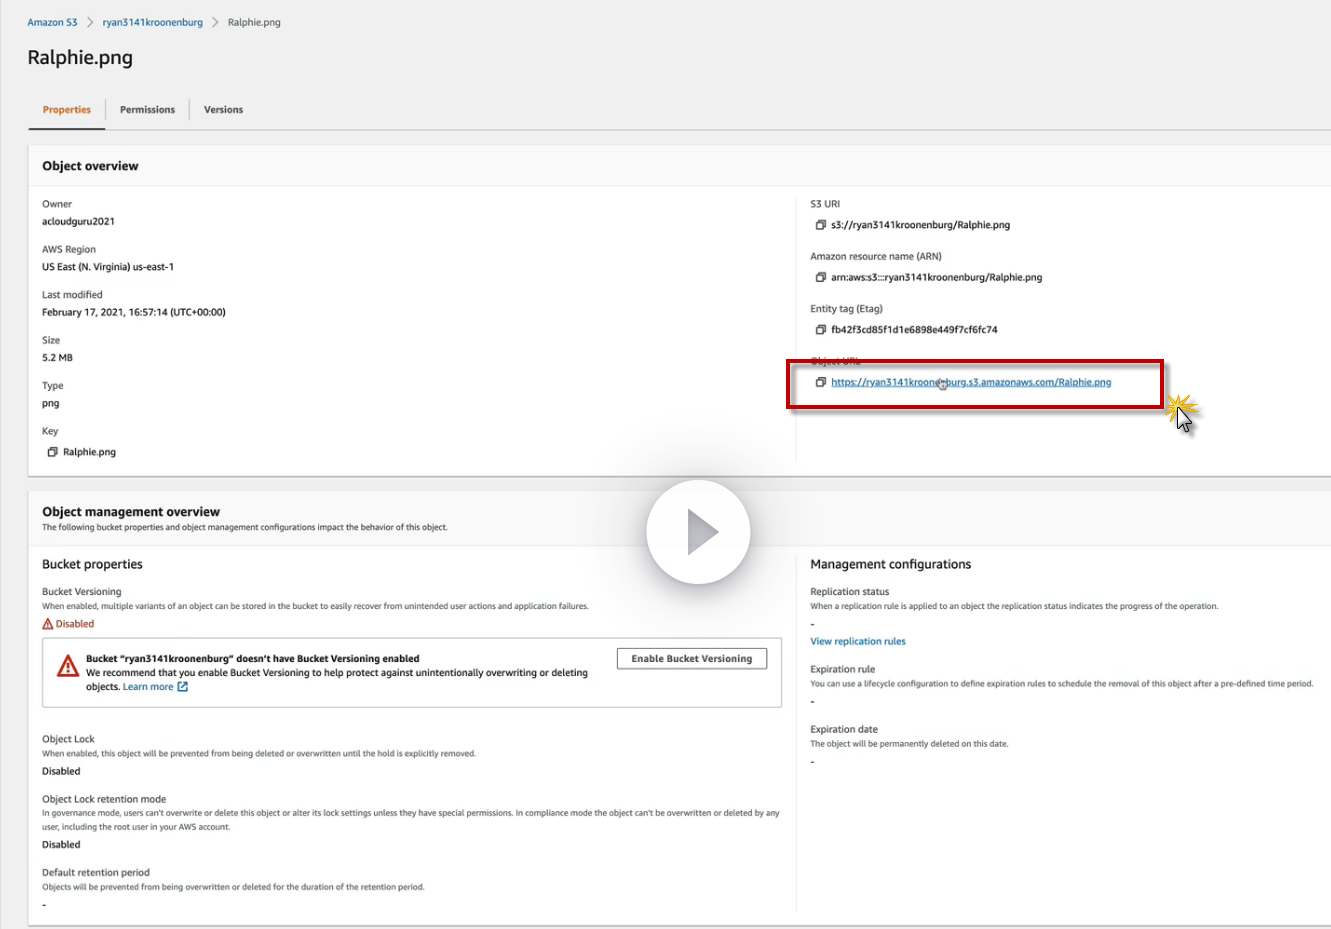The image size is (1331, 929).
Task: Click the chevron after the Amazon S3 breadcrumb
Action: pyautogui.click(x=89, y=22)
